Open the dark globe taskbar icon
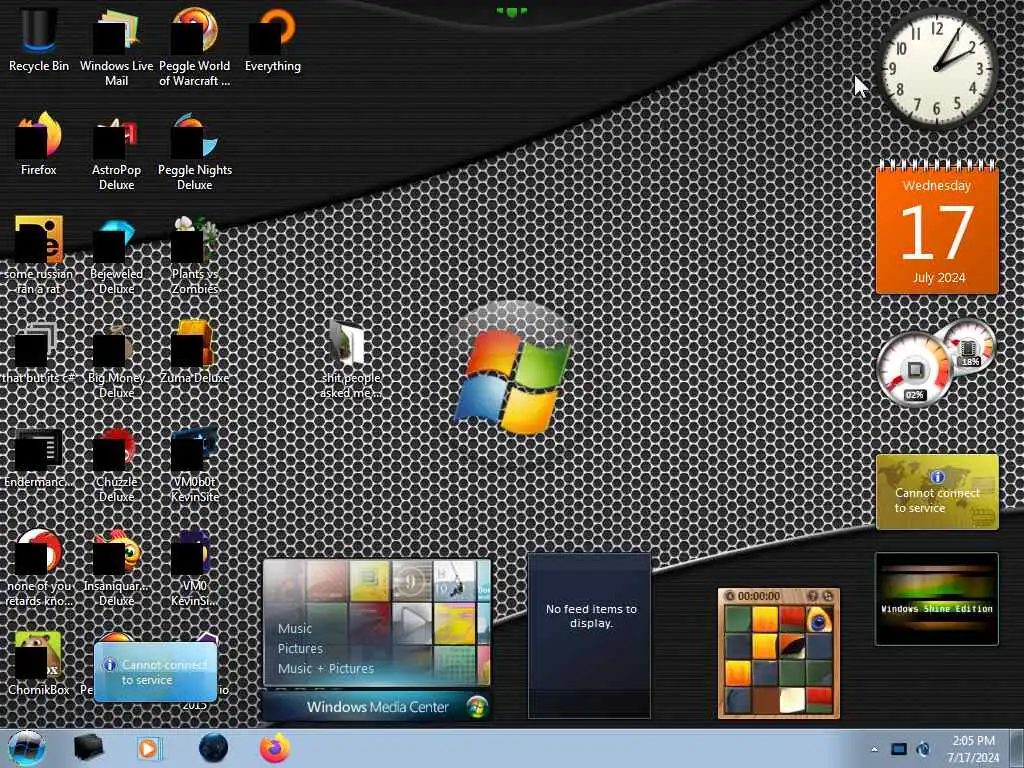The width and height of the screenshot is (1024, 768). [x=214, y=748]
